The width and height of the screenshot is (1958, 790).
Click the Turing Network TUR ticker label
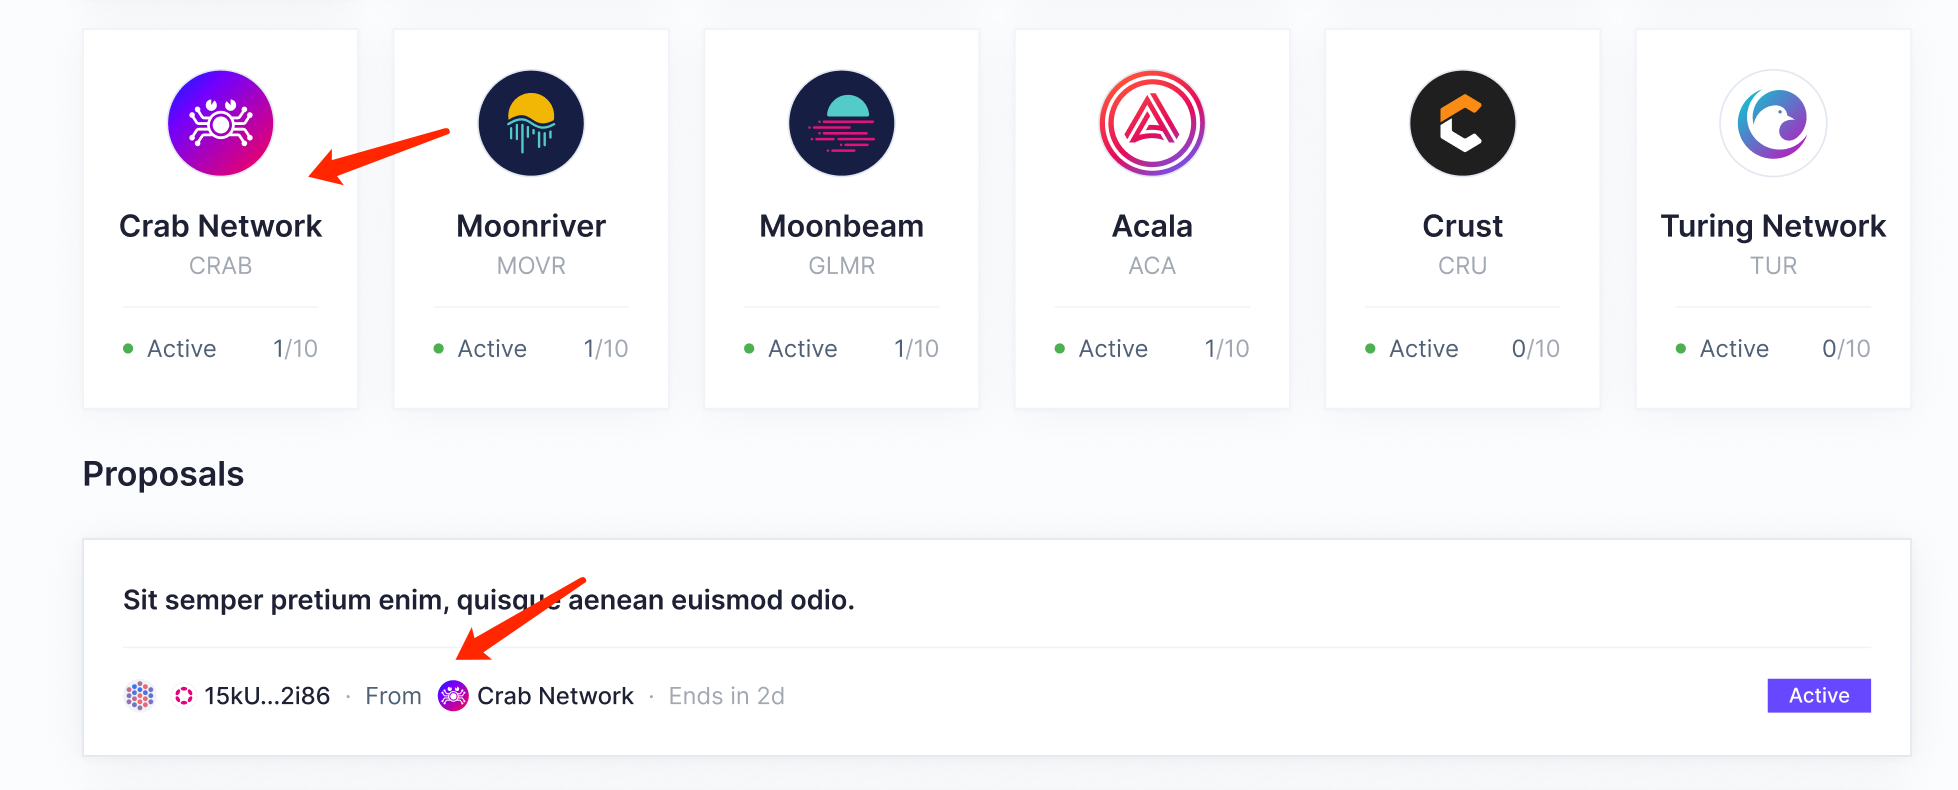pos(1773,266)
